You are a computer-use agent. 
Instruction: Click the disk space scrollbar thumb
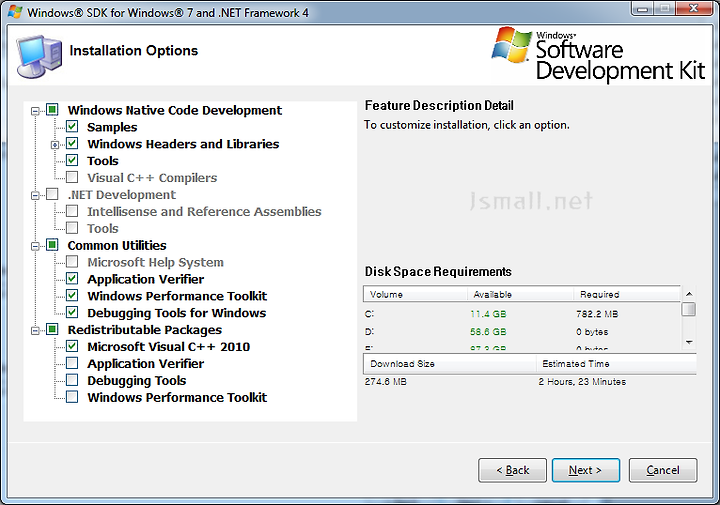pyautogui.click(x=689, y=309)
